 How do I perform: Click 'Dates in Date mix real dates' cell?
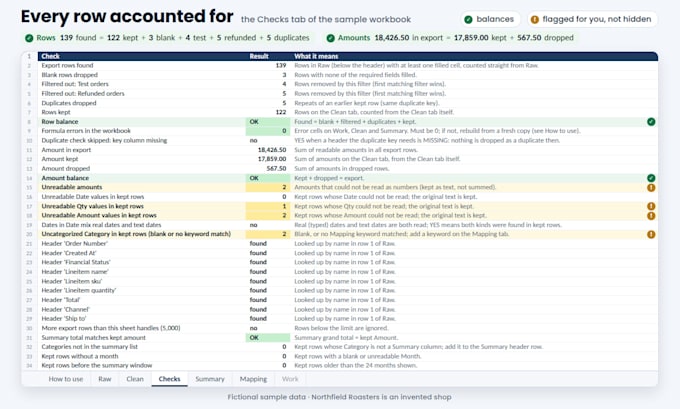142,225
